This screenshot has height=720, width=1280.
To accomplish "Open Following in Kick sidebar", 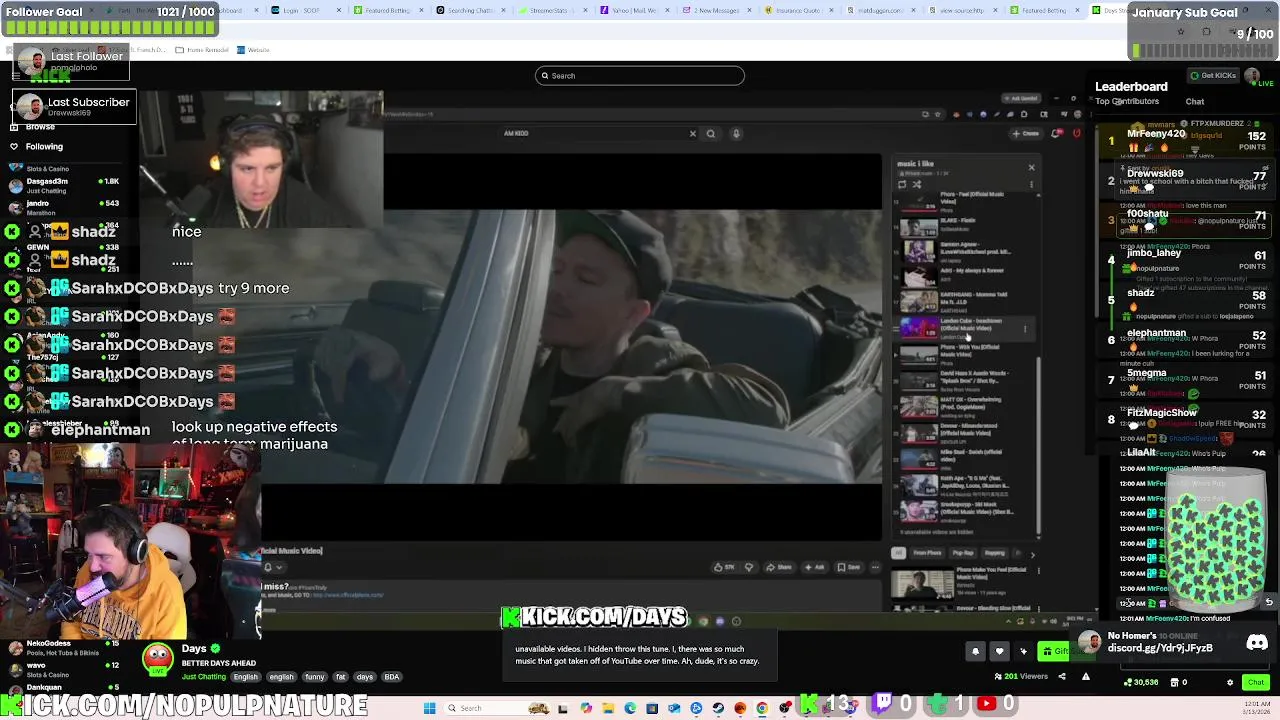I will point(44,147).
